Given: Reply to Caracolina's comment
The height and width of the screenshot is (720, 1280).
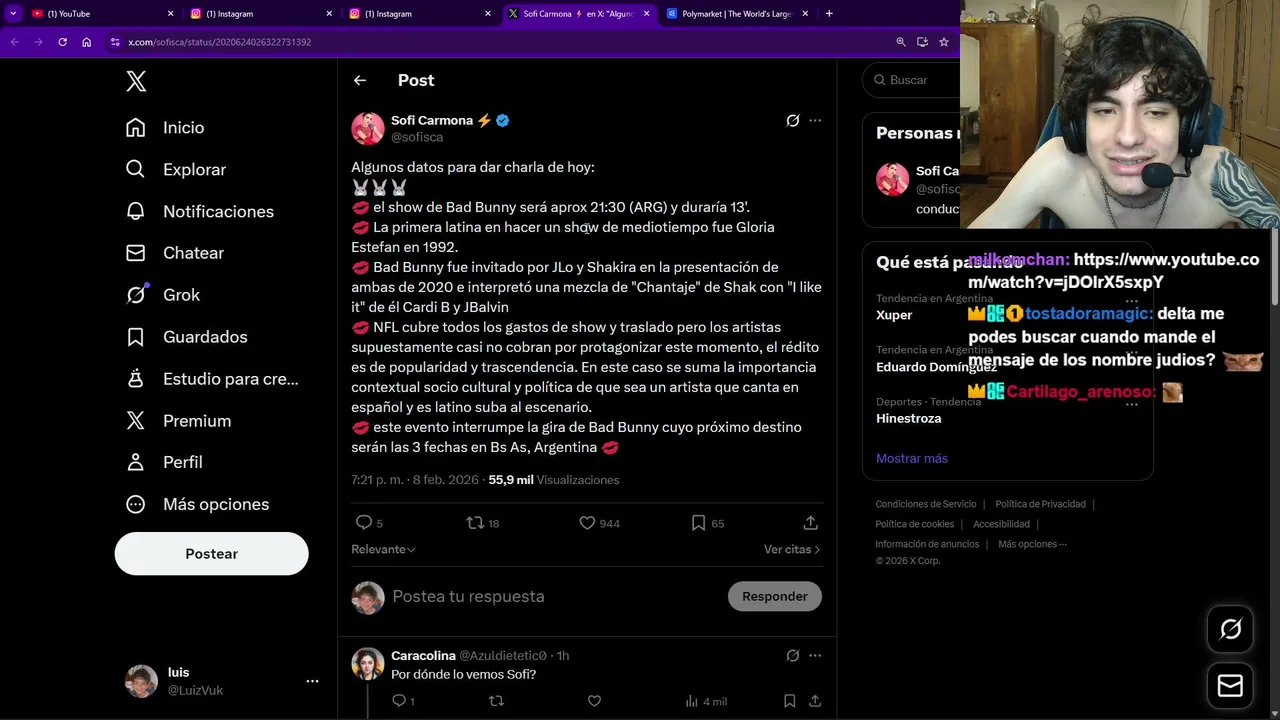Looking at the screenshot, I should click(398, 701).
